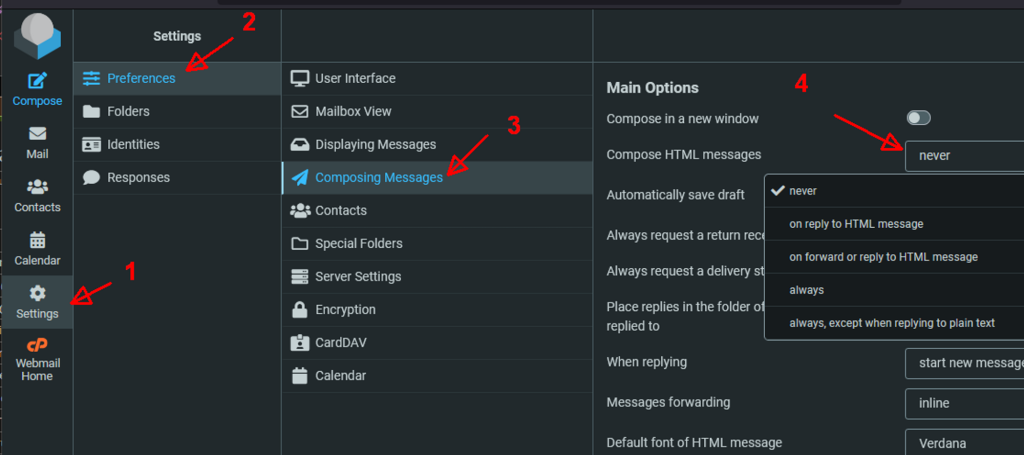Open the Contacts sidebar icon
Image resolution: width=1024 pixels, height=455 pixels.
click(x=37, y=188)
